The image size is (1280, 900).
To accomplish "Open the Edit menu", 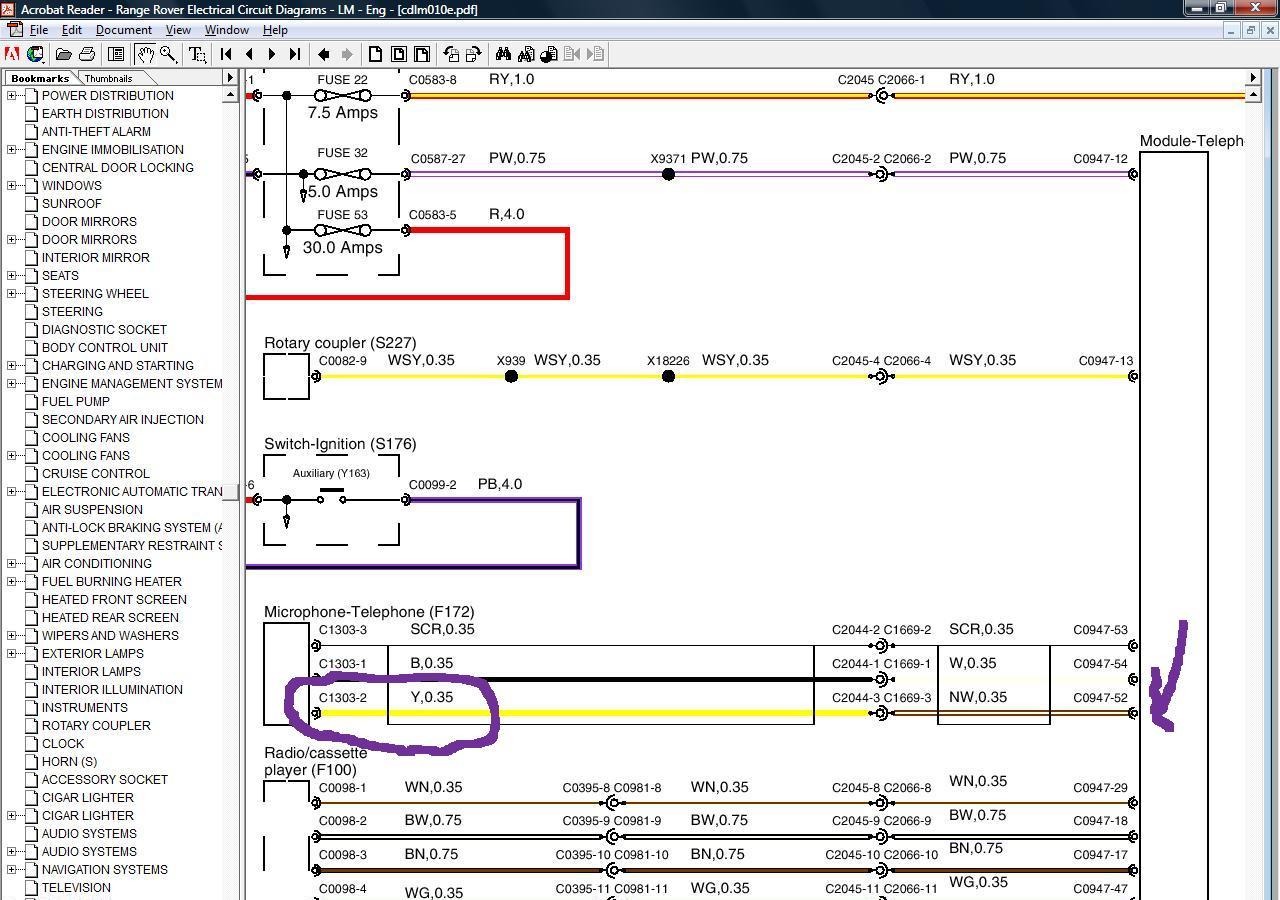I will tap(72, 30).
